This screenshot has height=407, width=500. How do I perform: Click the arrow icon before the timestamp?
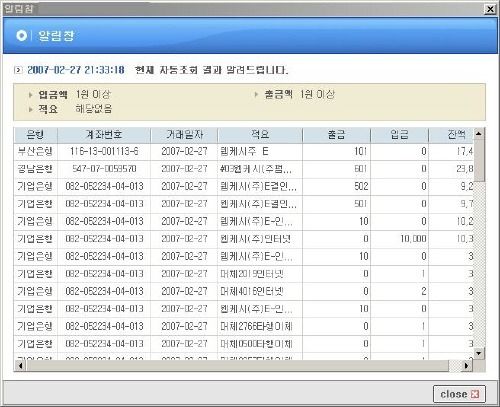coord(18,70)
